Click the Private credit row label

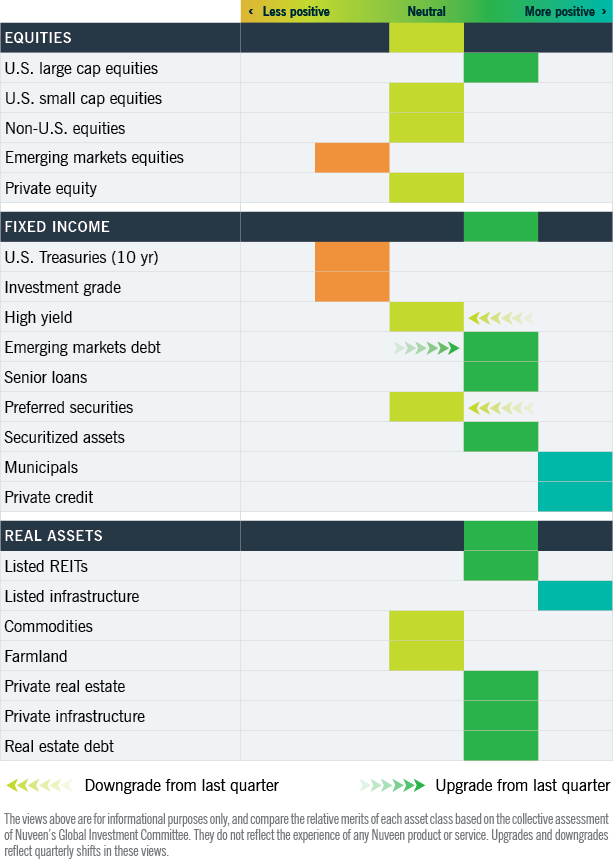pyautogui.click(x=50, y=497)
